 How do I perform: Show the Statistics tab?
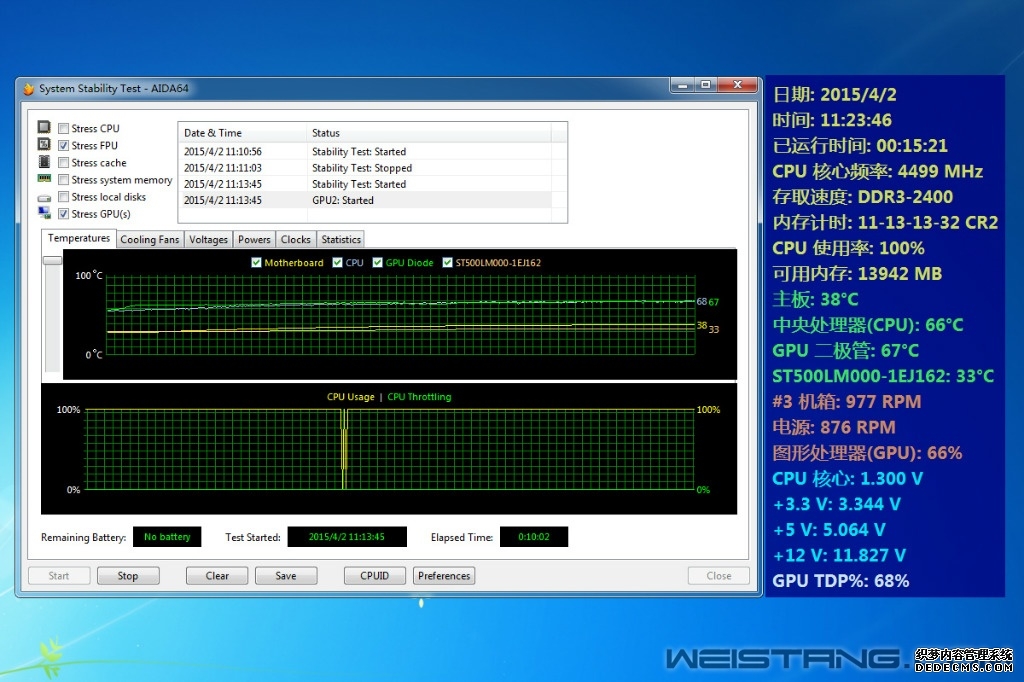pos(341,240)
